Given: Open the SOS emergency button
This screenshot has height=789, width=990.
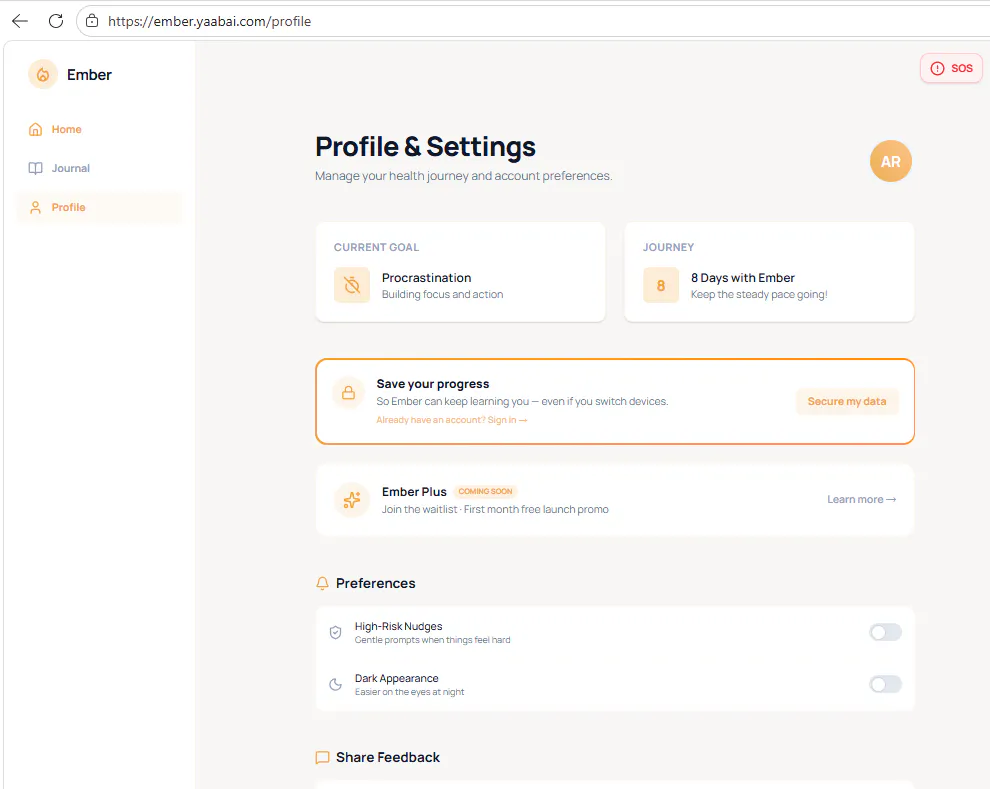Looking at the screenshot, I should (951, 68).
